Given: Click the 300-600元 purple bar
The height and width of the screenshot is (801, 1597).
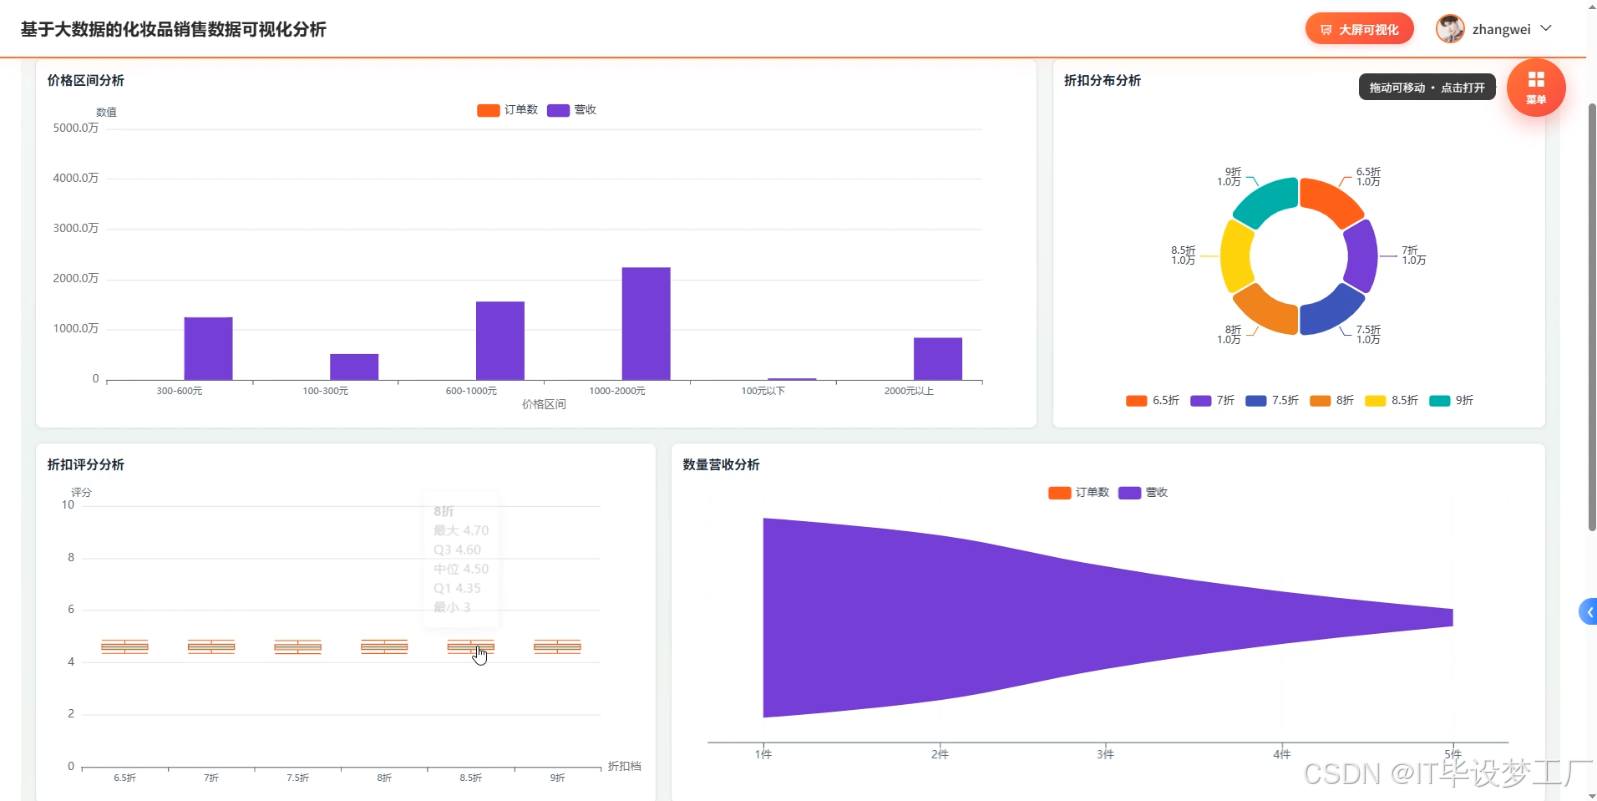Looking at the screenshot, I should pos(208,349).
